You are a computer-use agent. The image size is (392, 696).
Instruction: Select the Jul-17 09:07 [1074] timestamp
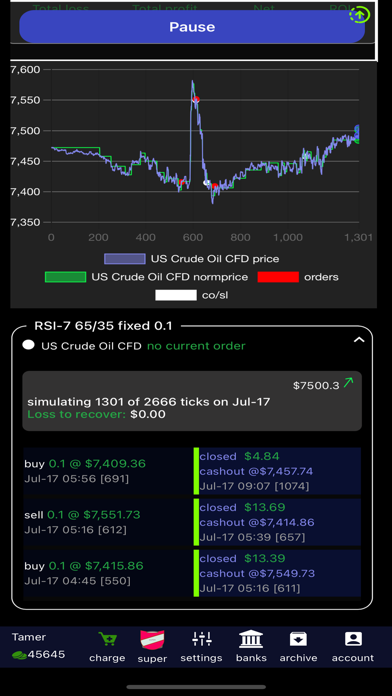[254, 486]
